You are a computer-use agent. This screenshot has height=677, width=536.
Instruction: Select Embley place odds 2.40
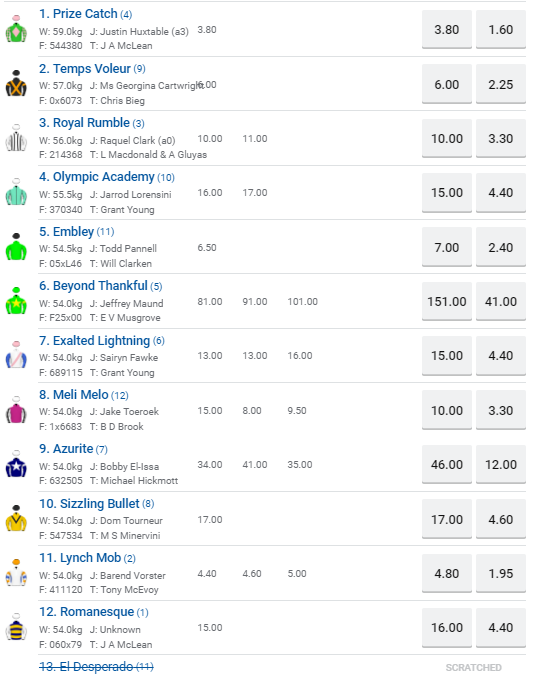pos(501,247)
